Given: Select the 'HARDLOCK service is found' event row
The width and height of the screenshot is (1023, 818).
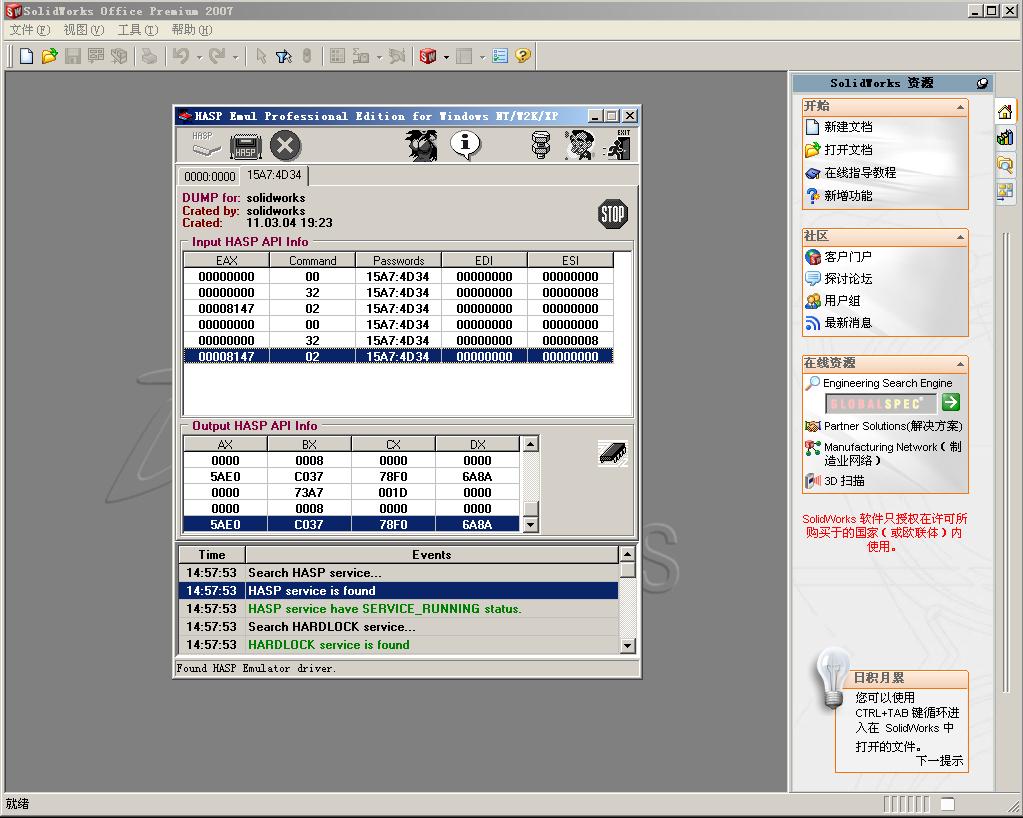Looking at the screenshot, I should click(x=399, y=644).
